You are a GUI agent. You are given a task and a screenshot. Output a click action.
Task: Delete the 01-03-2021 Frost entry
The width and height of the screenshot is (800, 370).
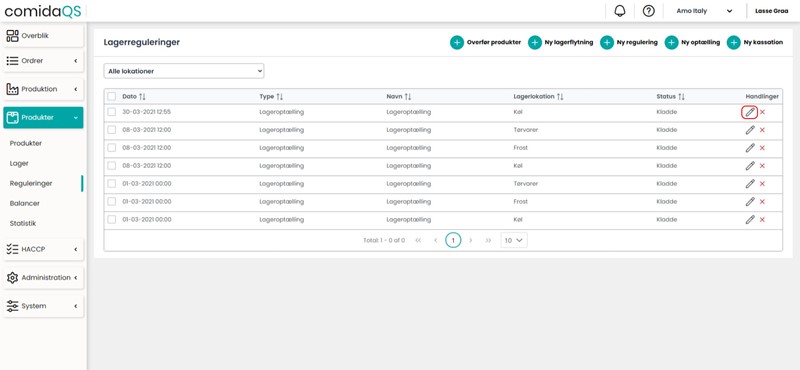(x=762, y=202)
